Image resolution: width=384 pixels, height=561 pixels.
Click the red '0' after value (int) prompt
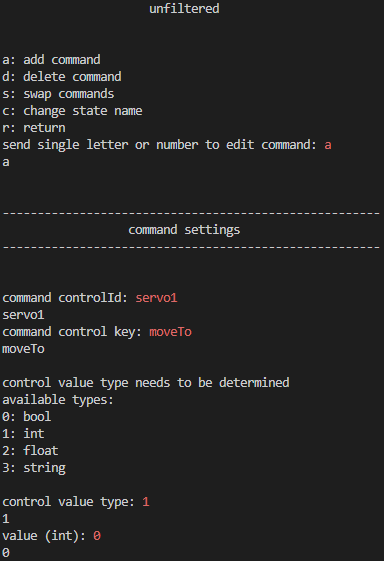click(x=97, y=536)
